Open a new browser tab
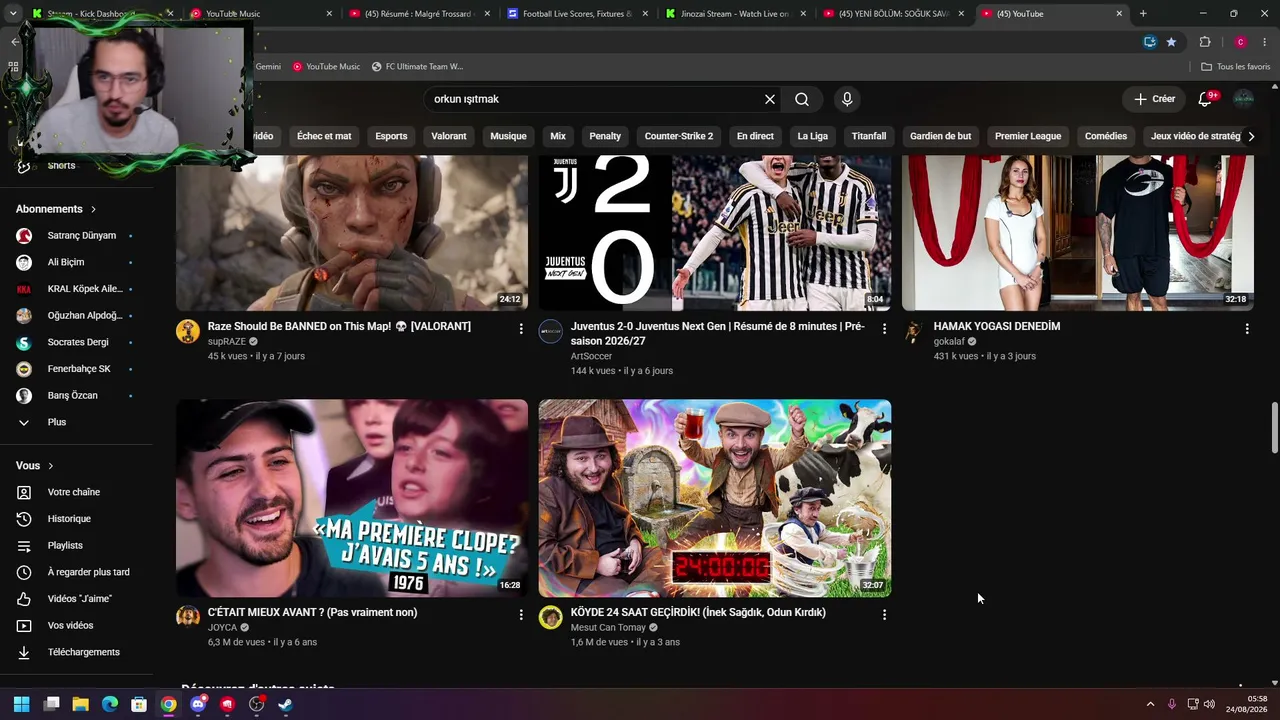 (x=1143, y=14)
